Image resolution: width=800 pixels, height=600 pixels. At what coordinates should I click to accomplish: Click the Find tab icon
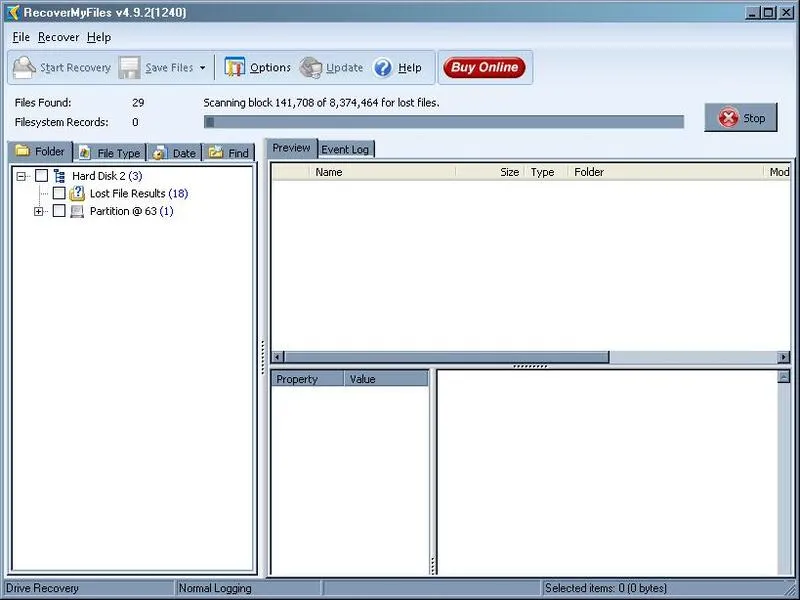[216, 152]
